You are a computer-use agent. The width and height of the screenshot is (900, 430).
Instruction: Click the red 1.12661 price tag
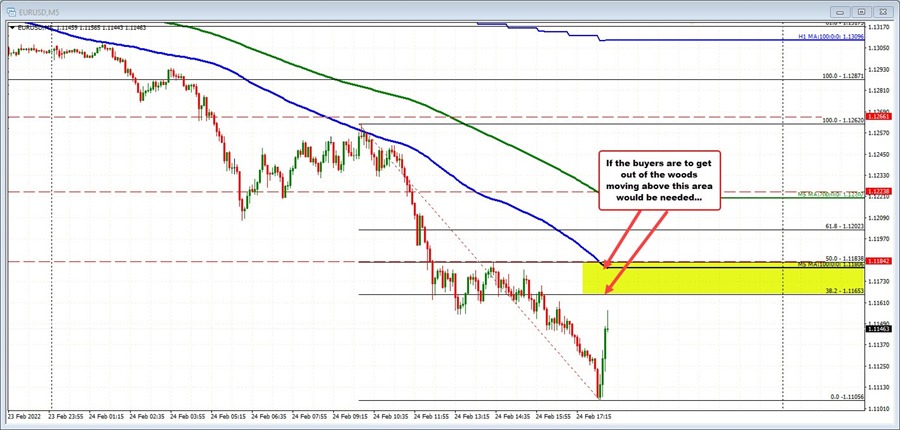point(879,117)
